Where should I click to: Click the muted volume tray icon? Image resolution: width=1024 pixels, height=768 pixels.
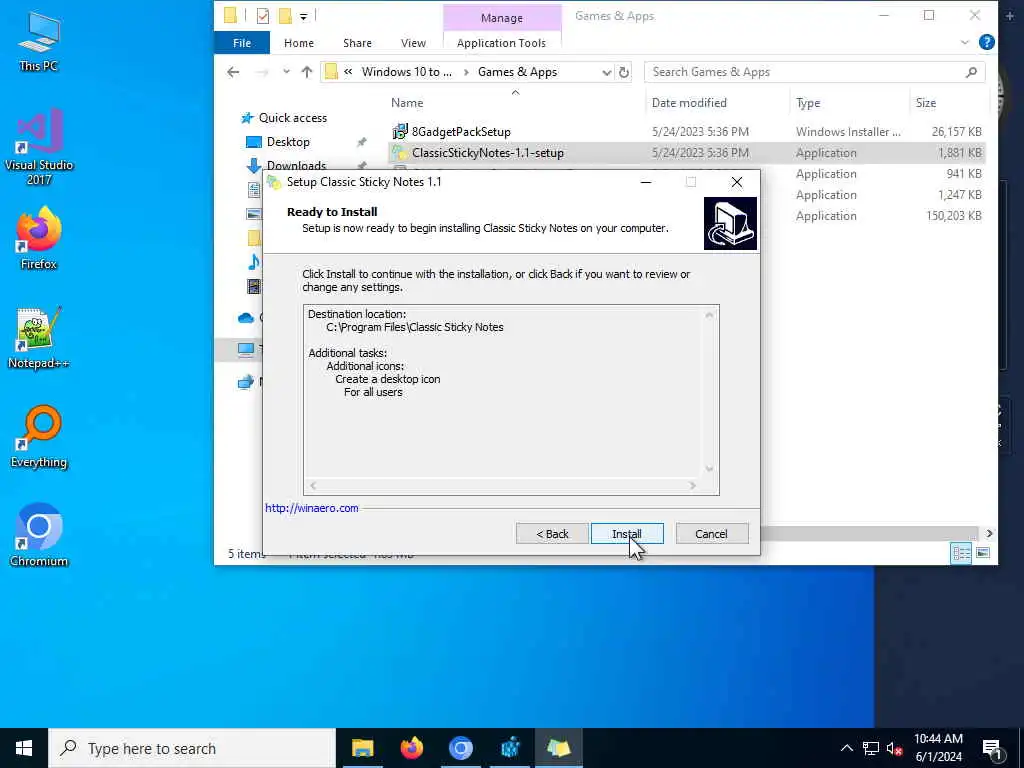(x=894, y=748)
